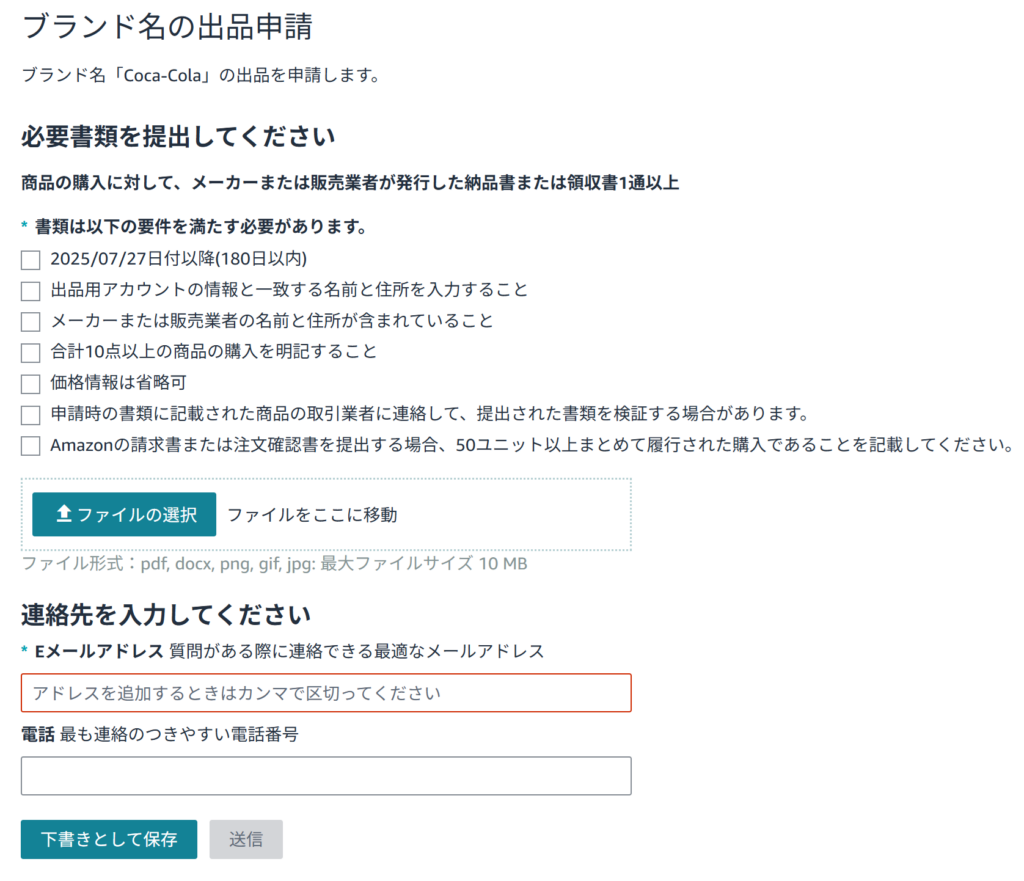Check the 2025/07/27以降(180日以内) checkbox
1024x881 pixels.
tap(30, 259)
